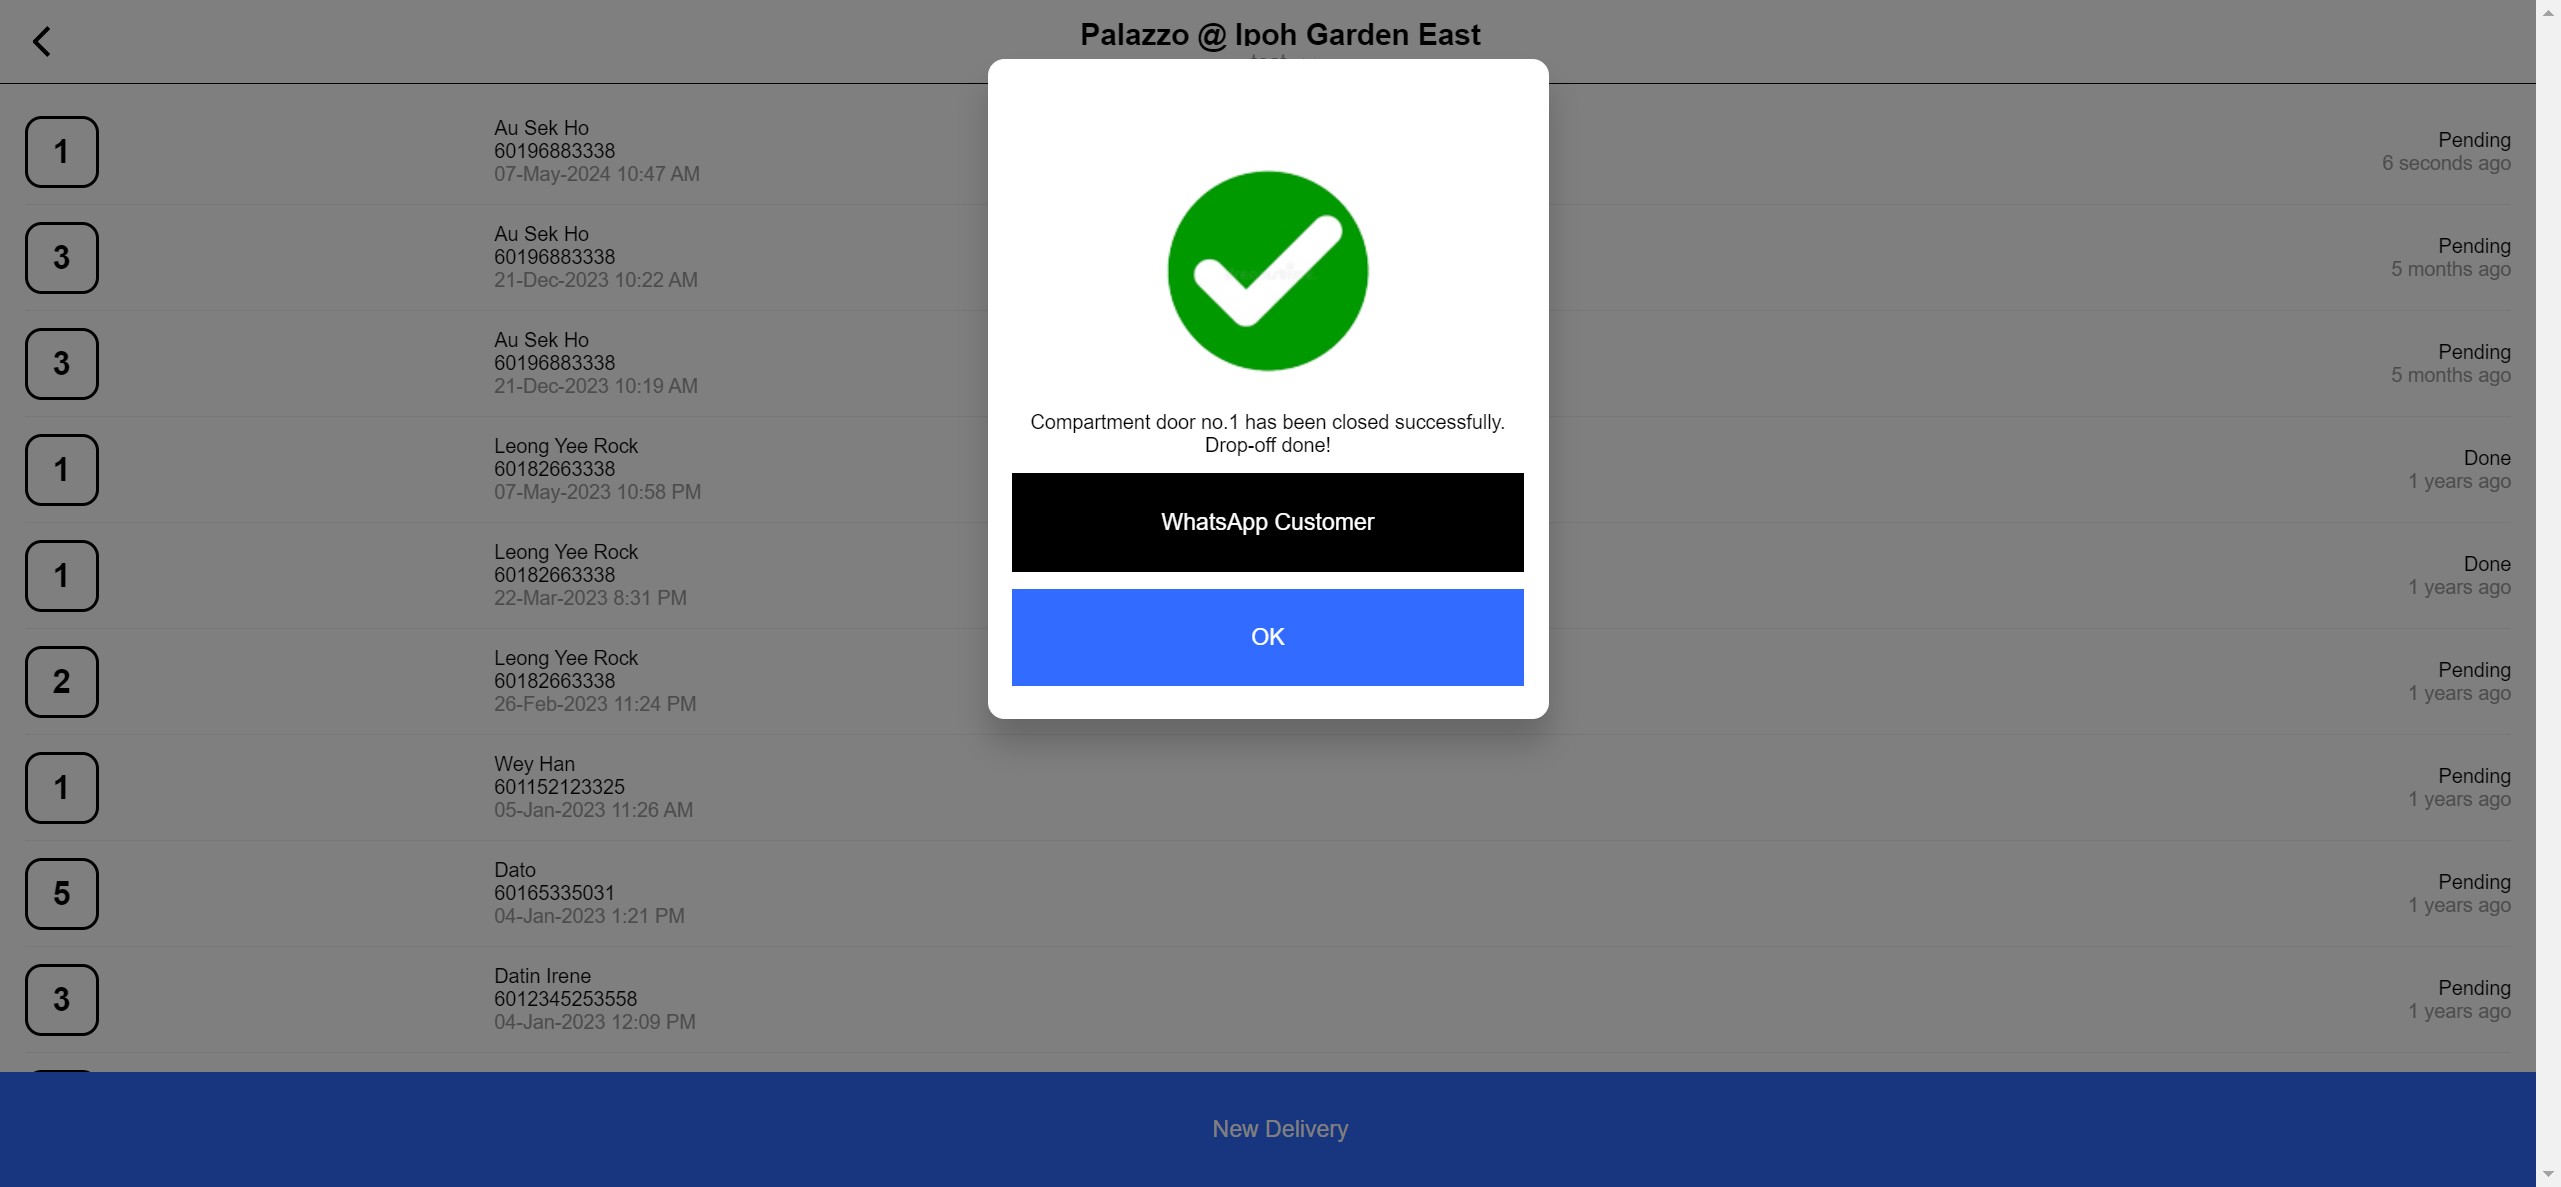Click the Palazzo @ Ipoh Garden East title
The width and height of the screenshot is (2561, 1187).
click(1280, 34)
